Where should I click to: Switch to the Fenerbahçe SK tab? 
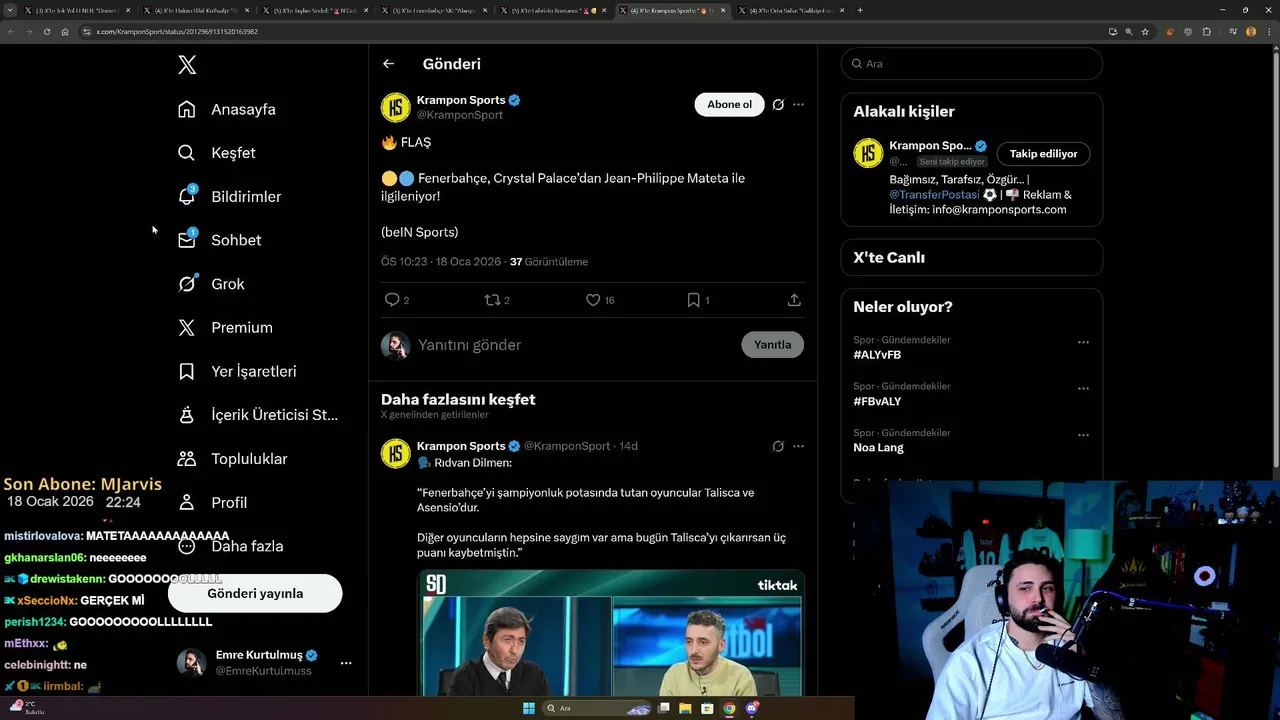[436, 10]
